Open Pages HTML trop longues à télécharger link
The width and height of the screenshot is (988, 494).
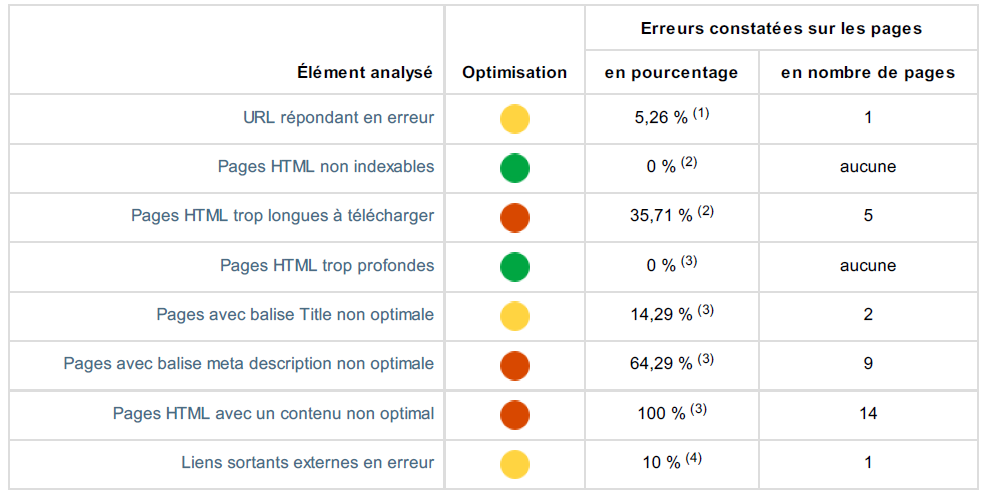[x=282, y=216]
